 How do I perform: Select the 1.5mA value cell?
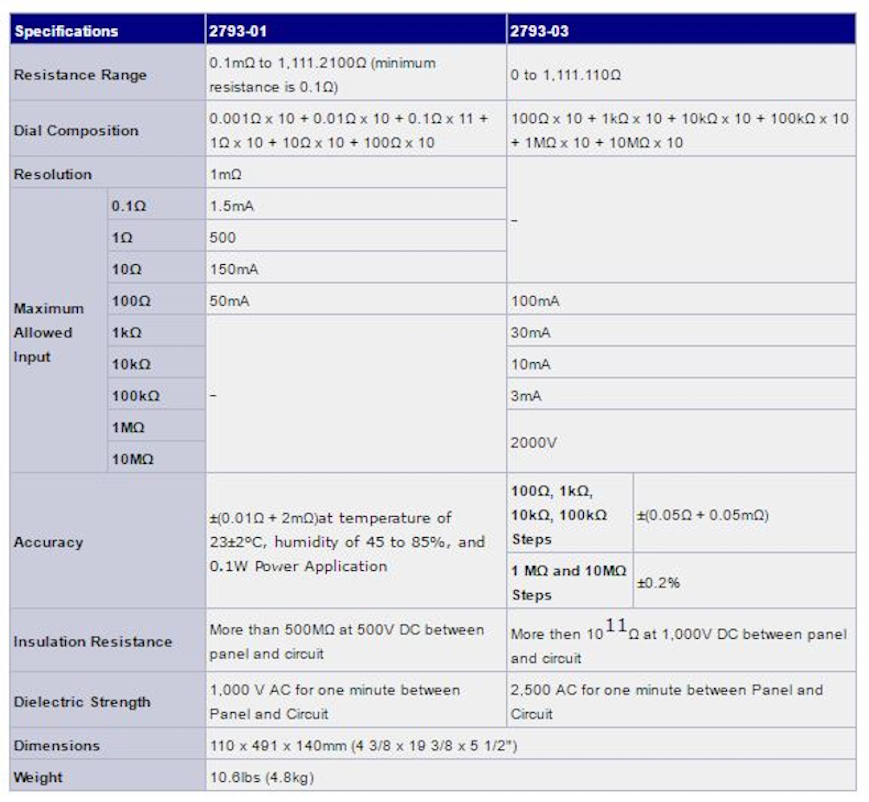click(x=229, y=205)
